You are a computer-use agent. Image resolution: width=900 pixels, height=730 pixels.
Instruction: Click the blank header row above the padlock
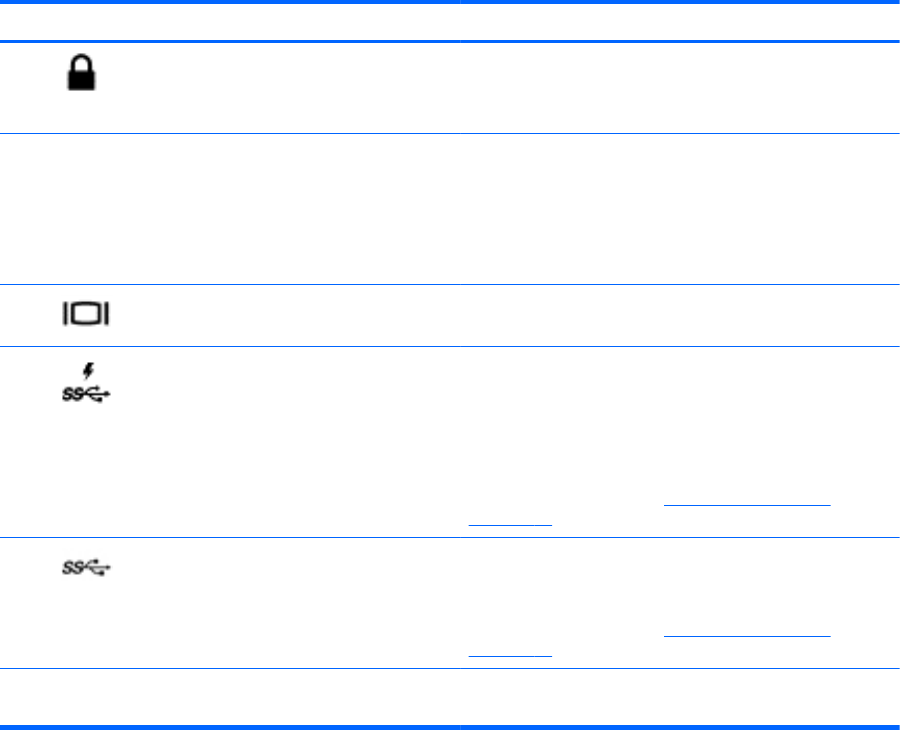pyautogui.click(x=450, y=20)
